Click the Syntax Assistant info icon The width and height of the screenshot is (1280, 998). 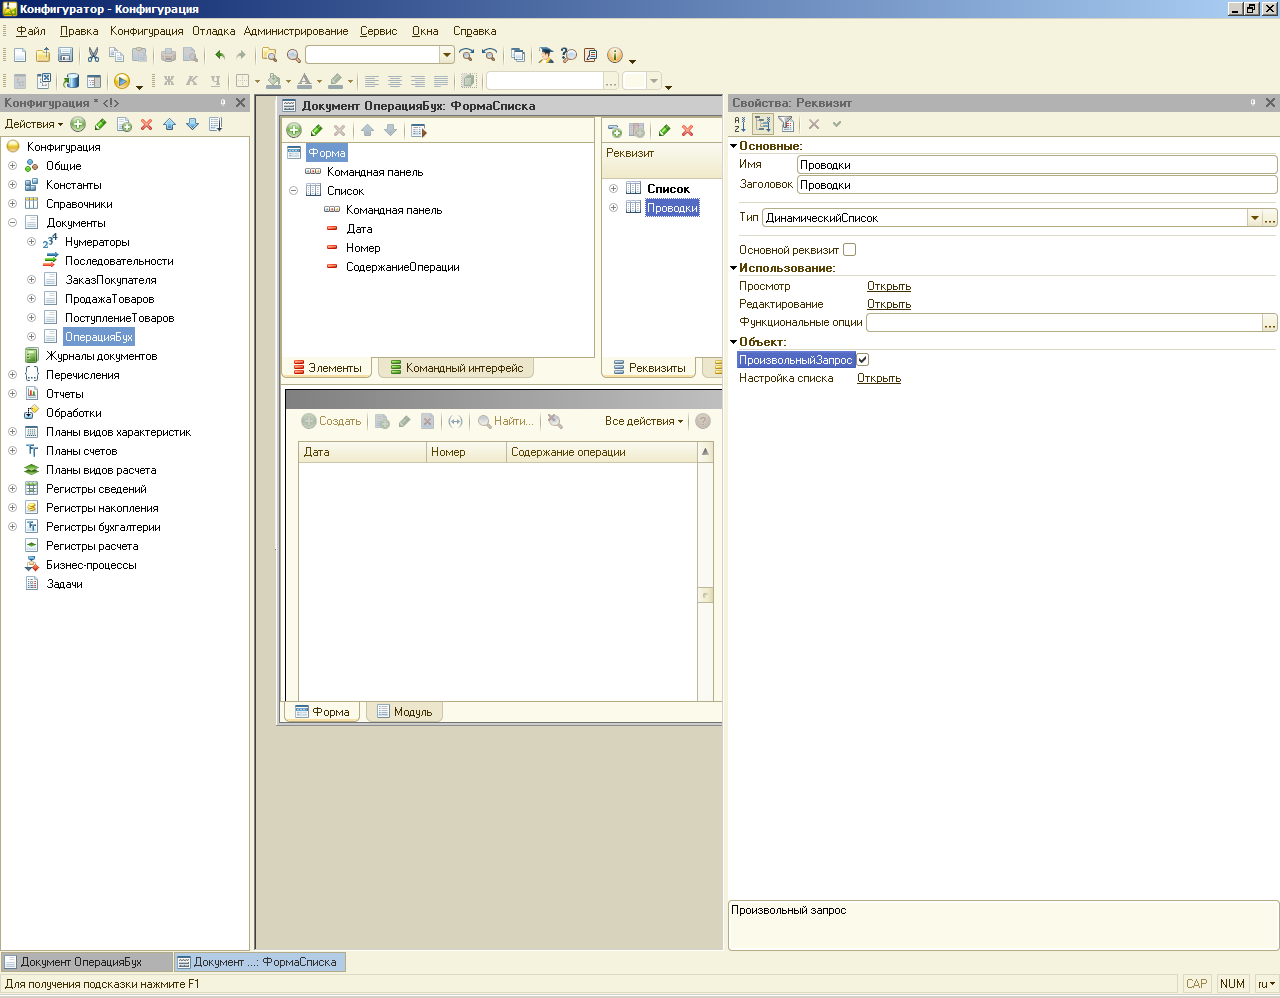pyautogui.click(x=615, y=55)
